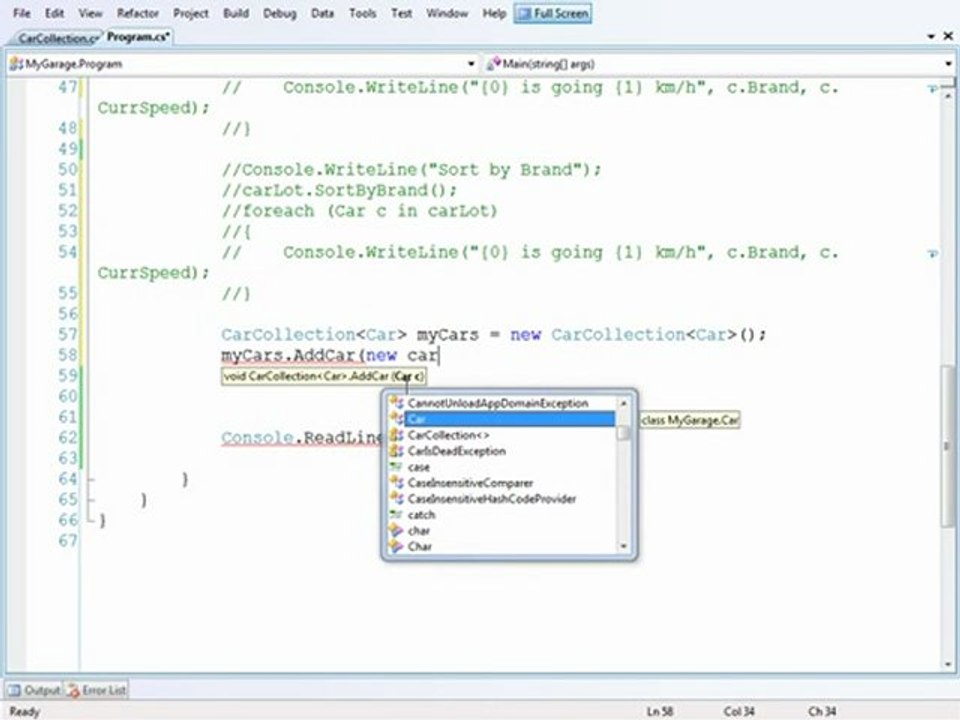Toggle the Full Screen button
The width and height of the screenshot is (960, 720).
click(x=553, y=13)
